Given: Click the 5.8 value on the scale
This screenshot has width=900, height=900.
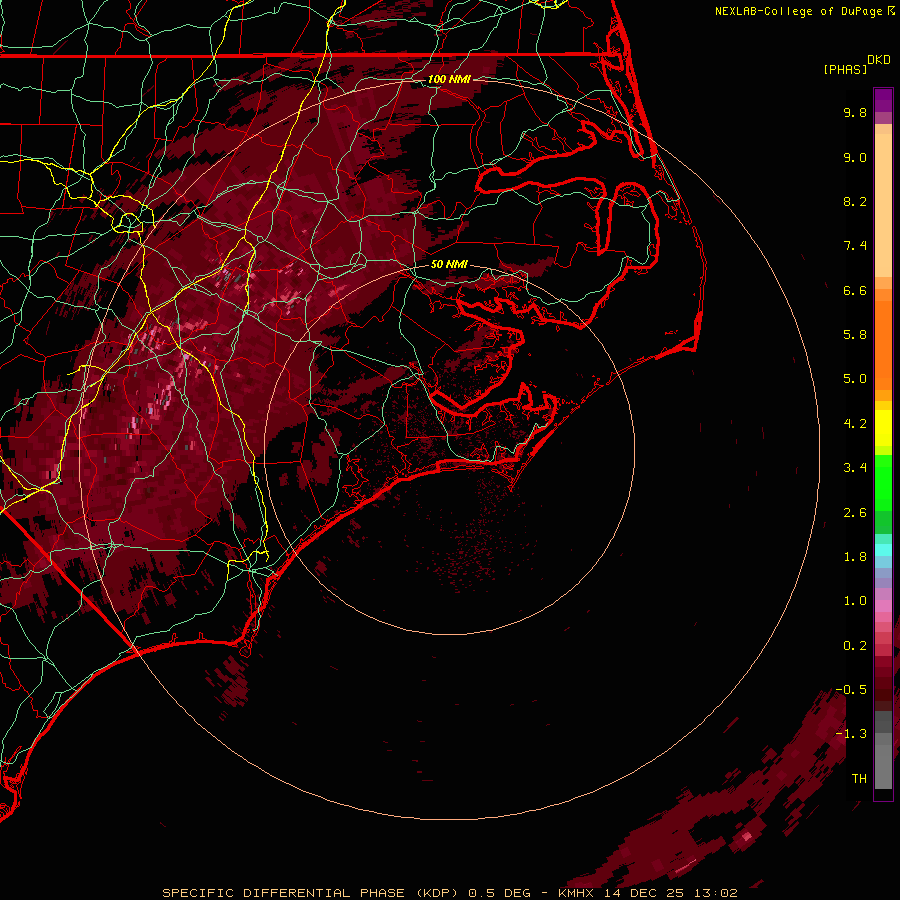Looking at the screenshot, I should tap(855, 335).
